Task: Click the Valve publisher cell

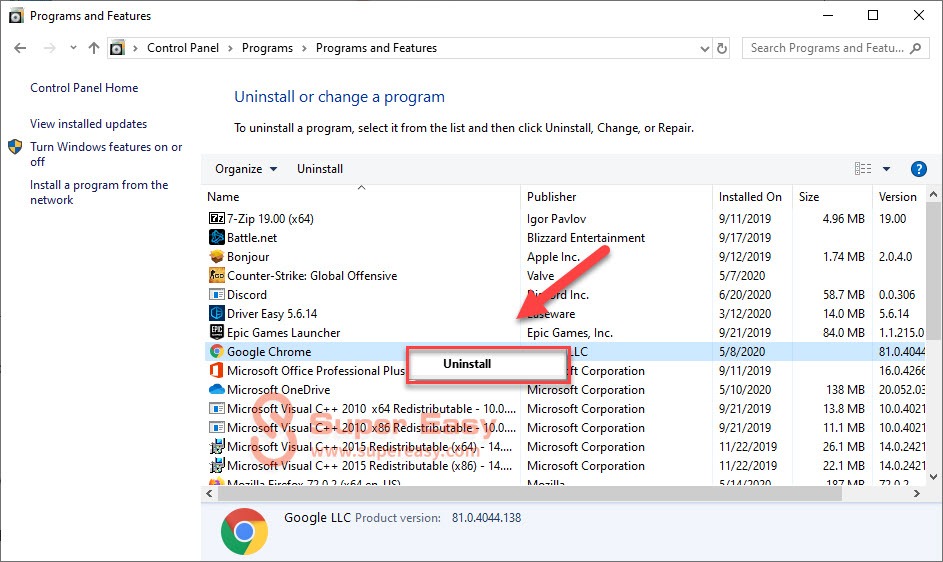Action: (541, 276)
